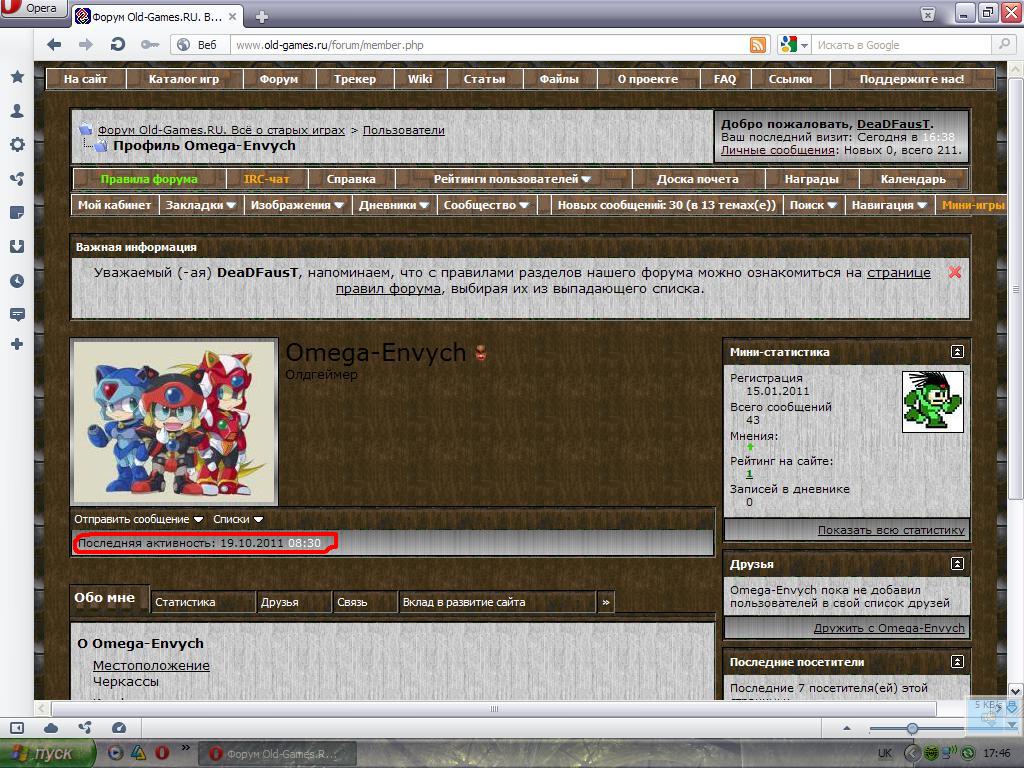Image resolution: width=1024 pixels, height=768 pixels.
Task: Click Показать всю статистику link
Action: point(891,530)
